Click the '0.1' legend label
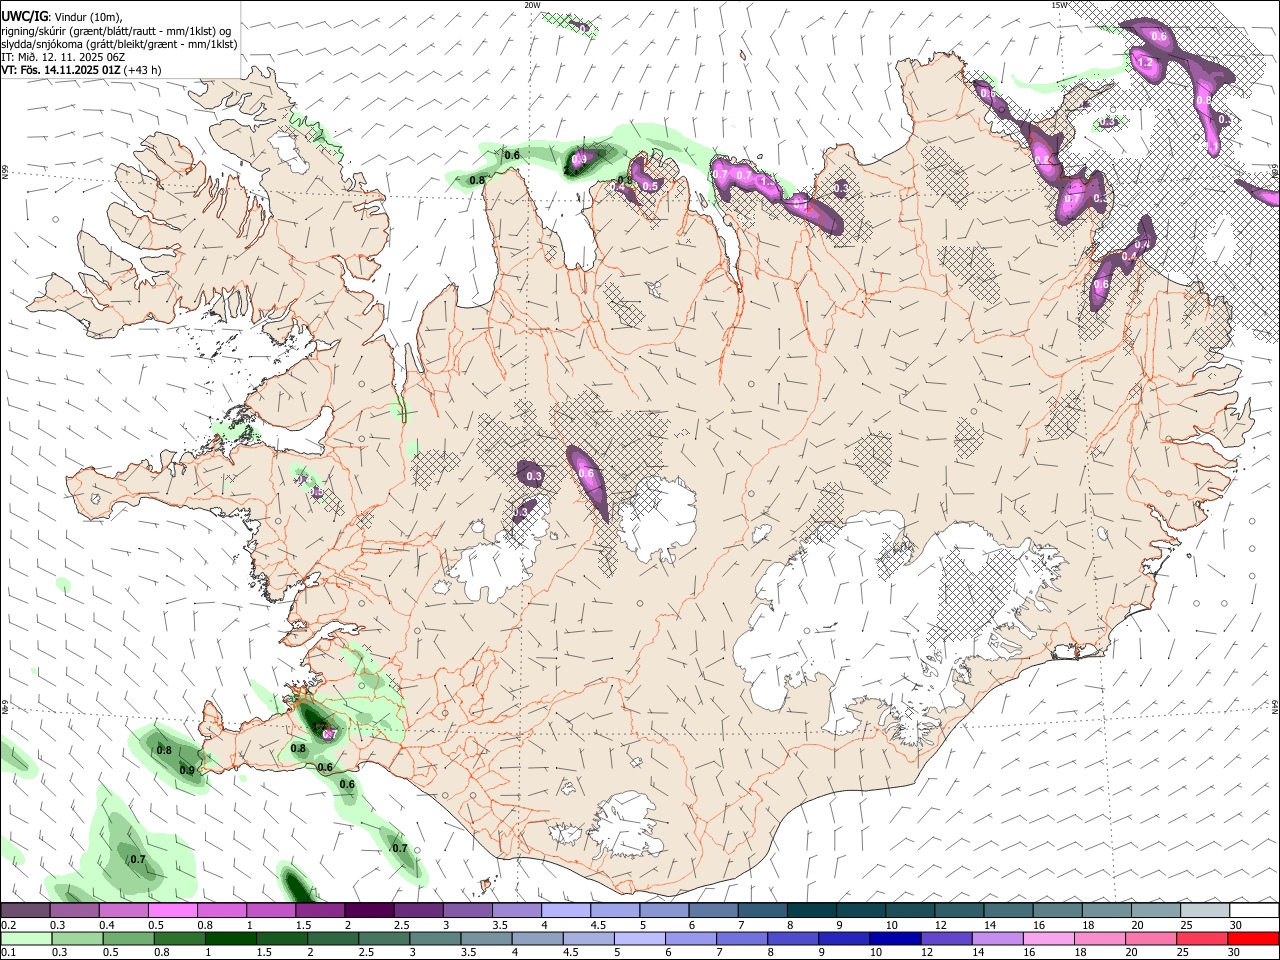Image resolution: width=1280 pixels, height=960 pixels. tap(8, 952)
